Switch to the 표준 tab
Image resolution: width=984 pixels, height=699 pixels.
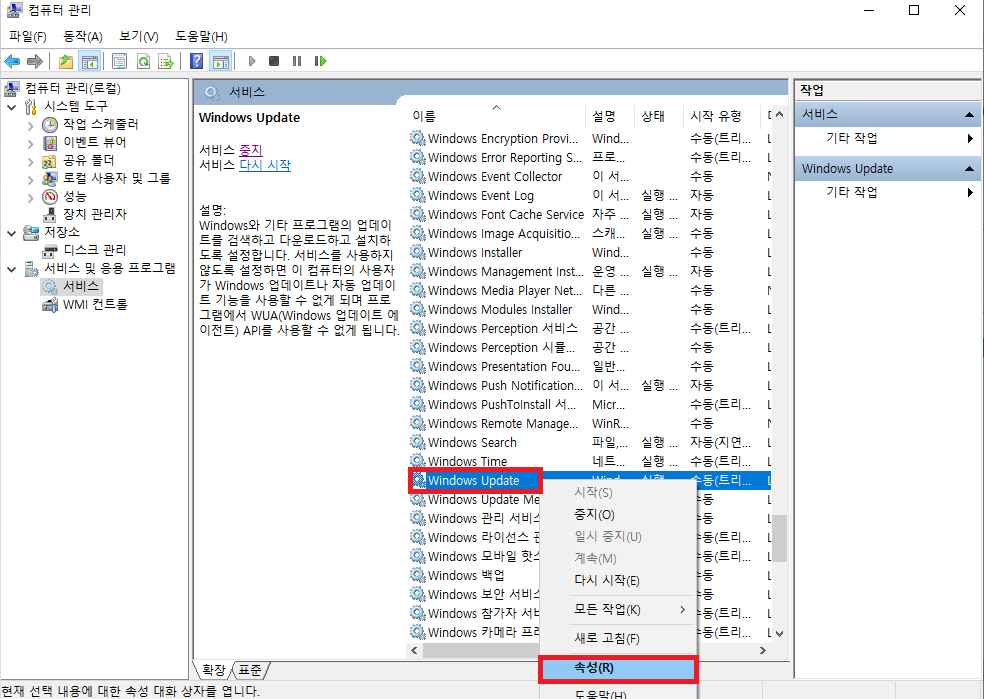(x=250, y=670)
